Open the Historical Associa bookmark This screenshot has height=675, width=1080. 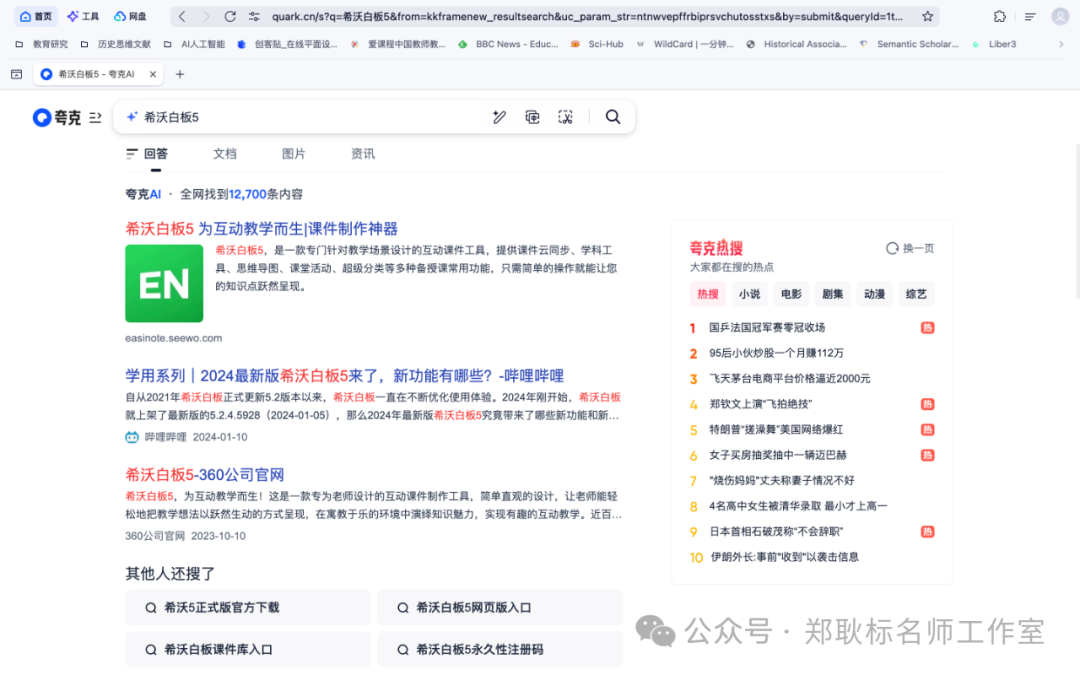coord(797,44)
